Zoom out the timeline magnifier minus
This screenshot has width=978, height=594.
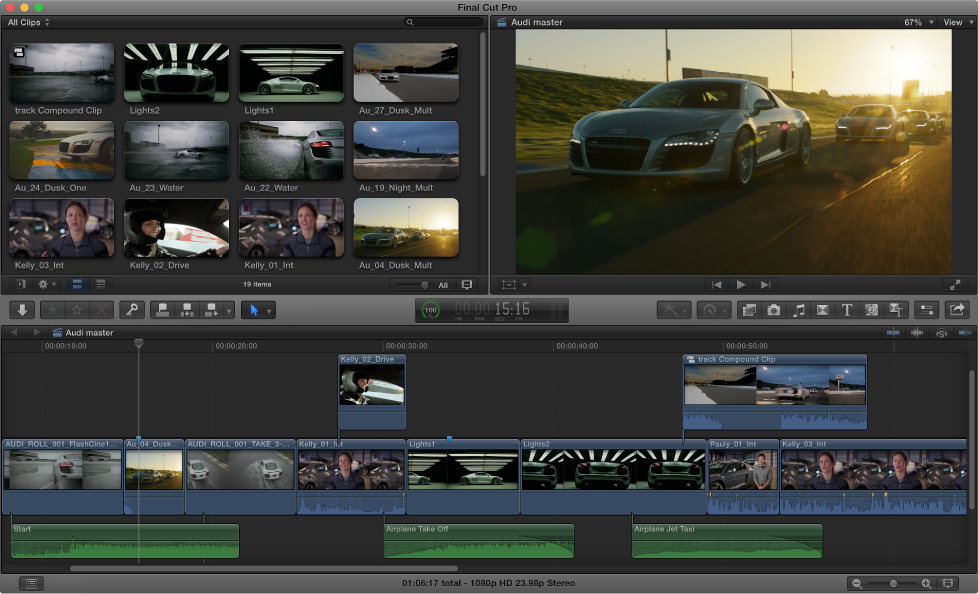pyautogui.click(x=857, y=583)
